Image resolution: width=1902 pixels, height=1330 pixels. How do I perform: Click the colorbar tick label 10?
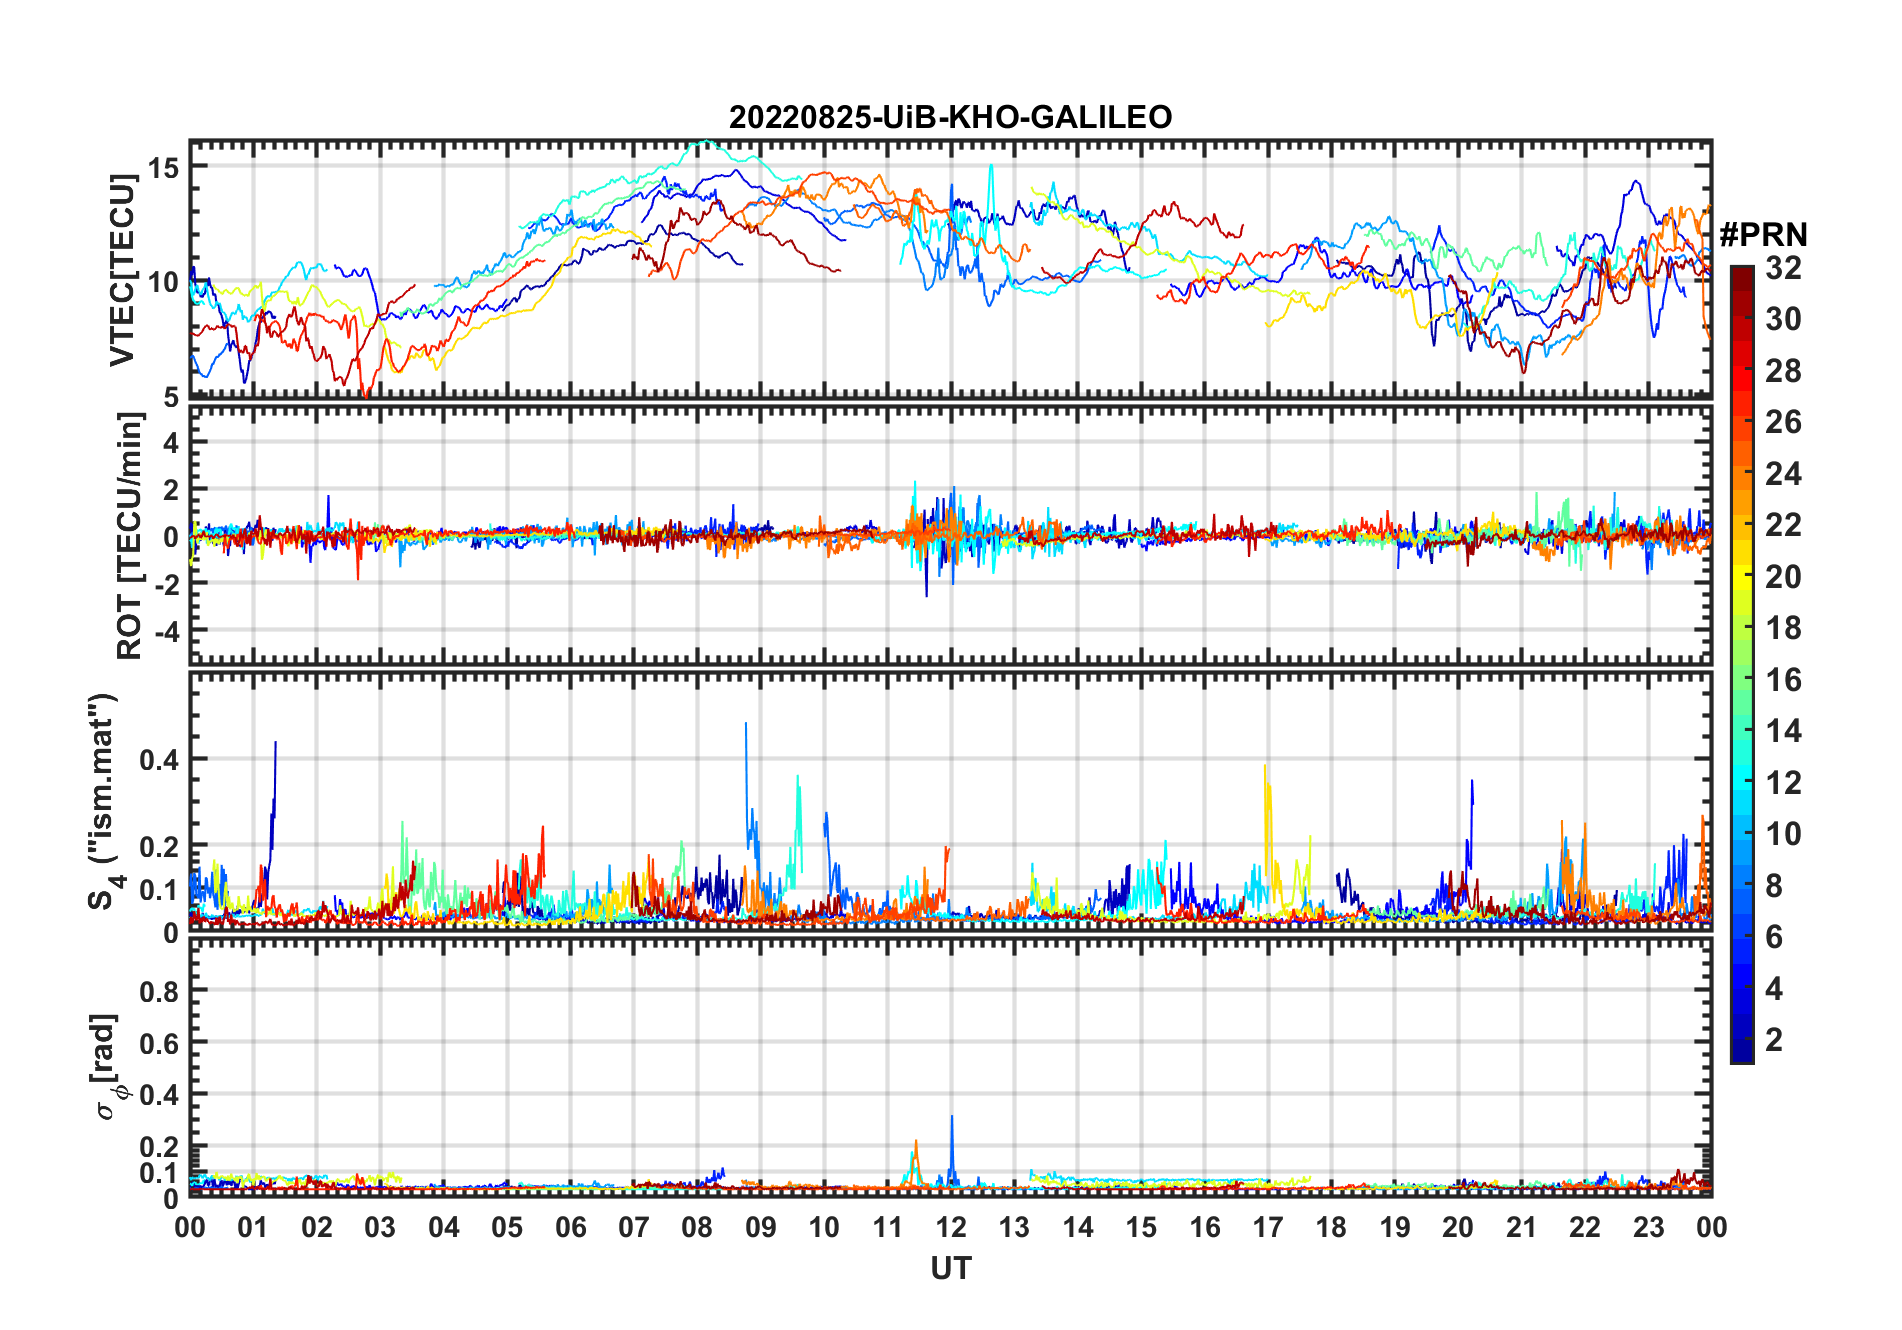pyautogui.click(x=1783, y=834)
